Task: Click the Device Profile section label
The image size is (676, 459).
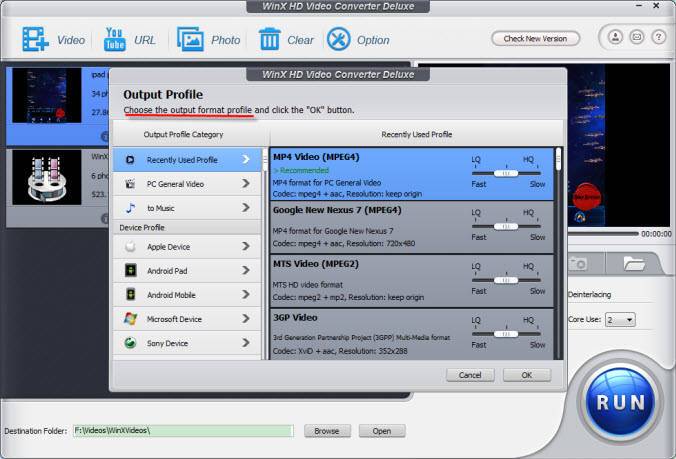Action: click(142, 228)
